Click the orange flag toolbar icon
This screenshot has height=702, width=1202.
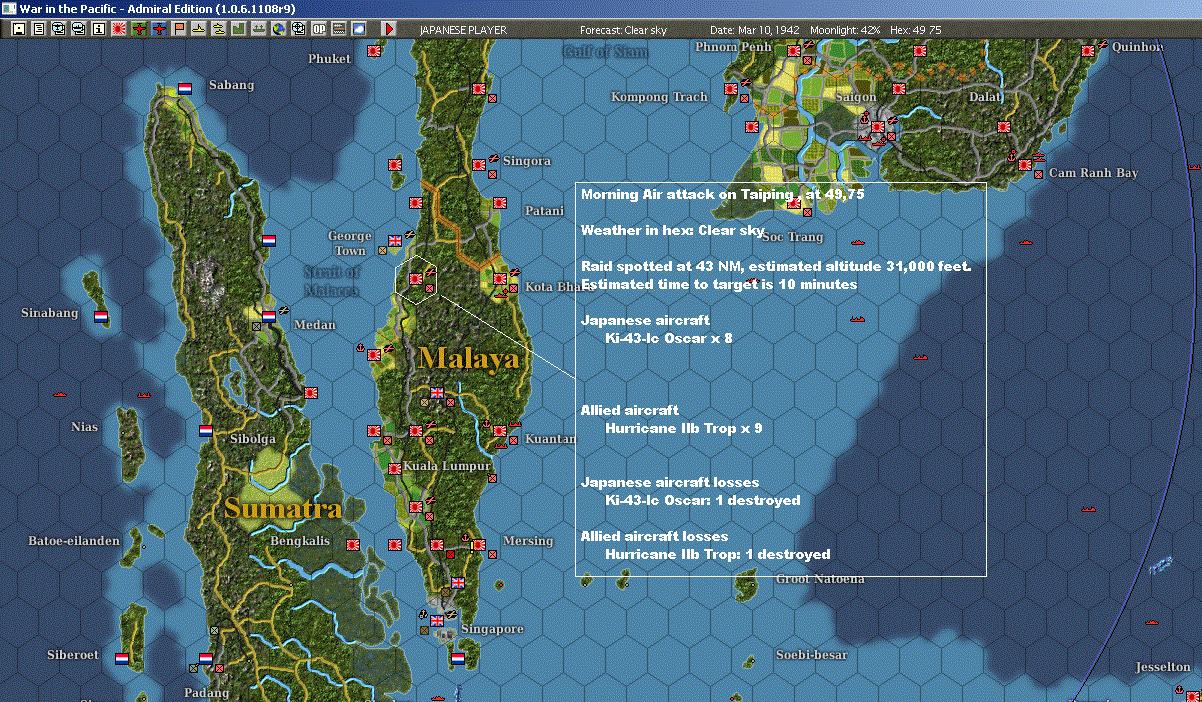(179, 29)
